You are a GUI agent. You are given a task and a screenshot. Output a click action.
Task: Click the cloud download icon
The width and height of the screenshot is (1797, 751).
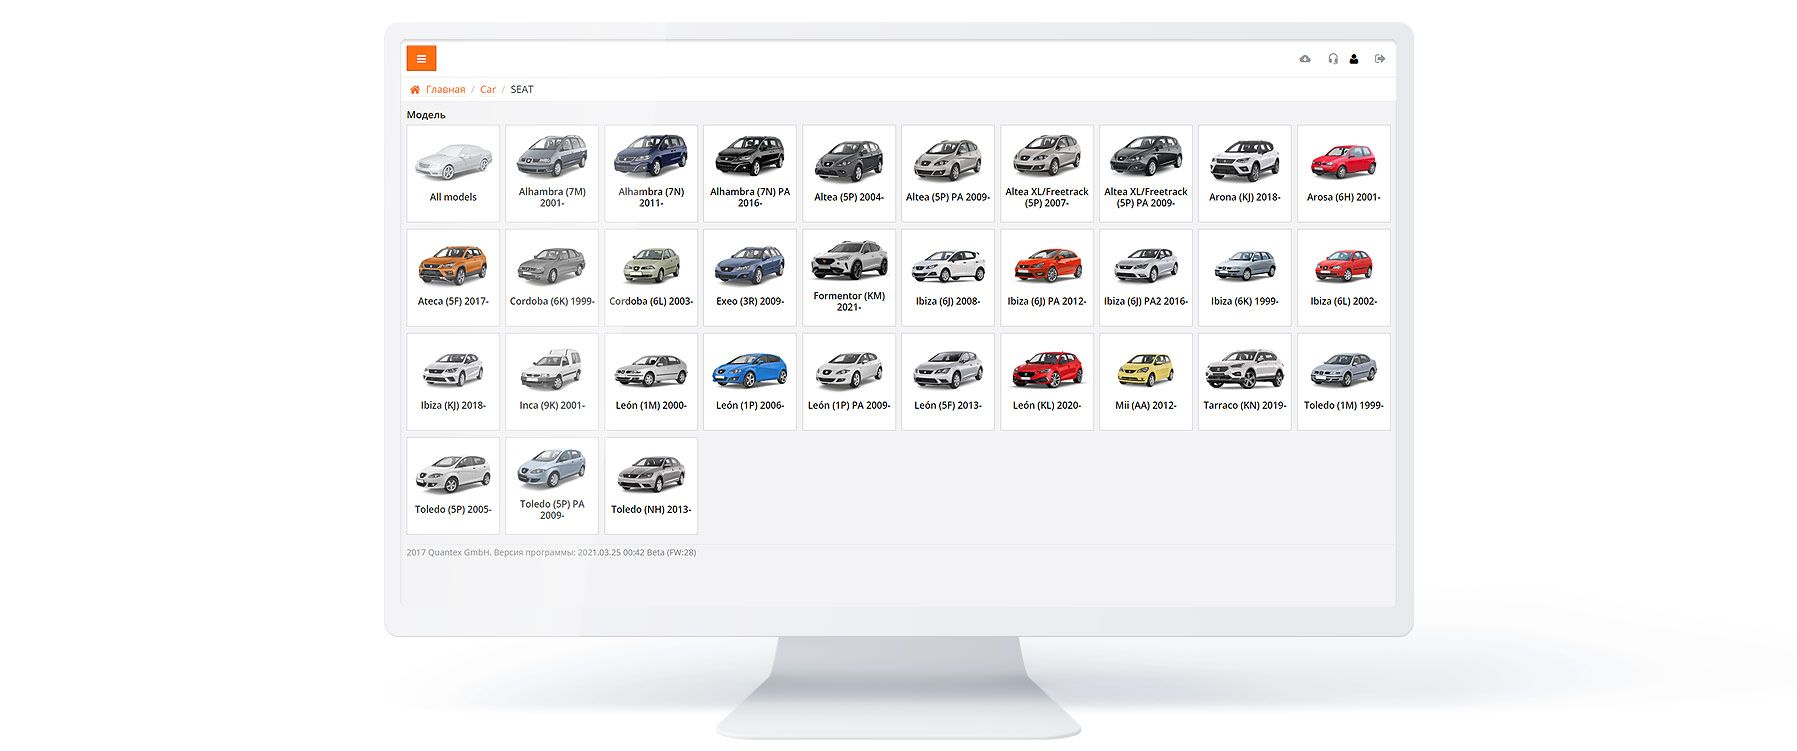click(x=1305, y=59)
